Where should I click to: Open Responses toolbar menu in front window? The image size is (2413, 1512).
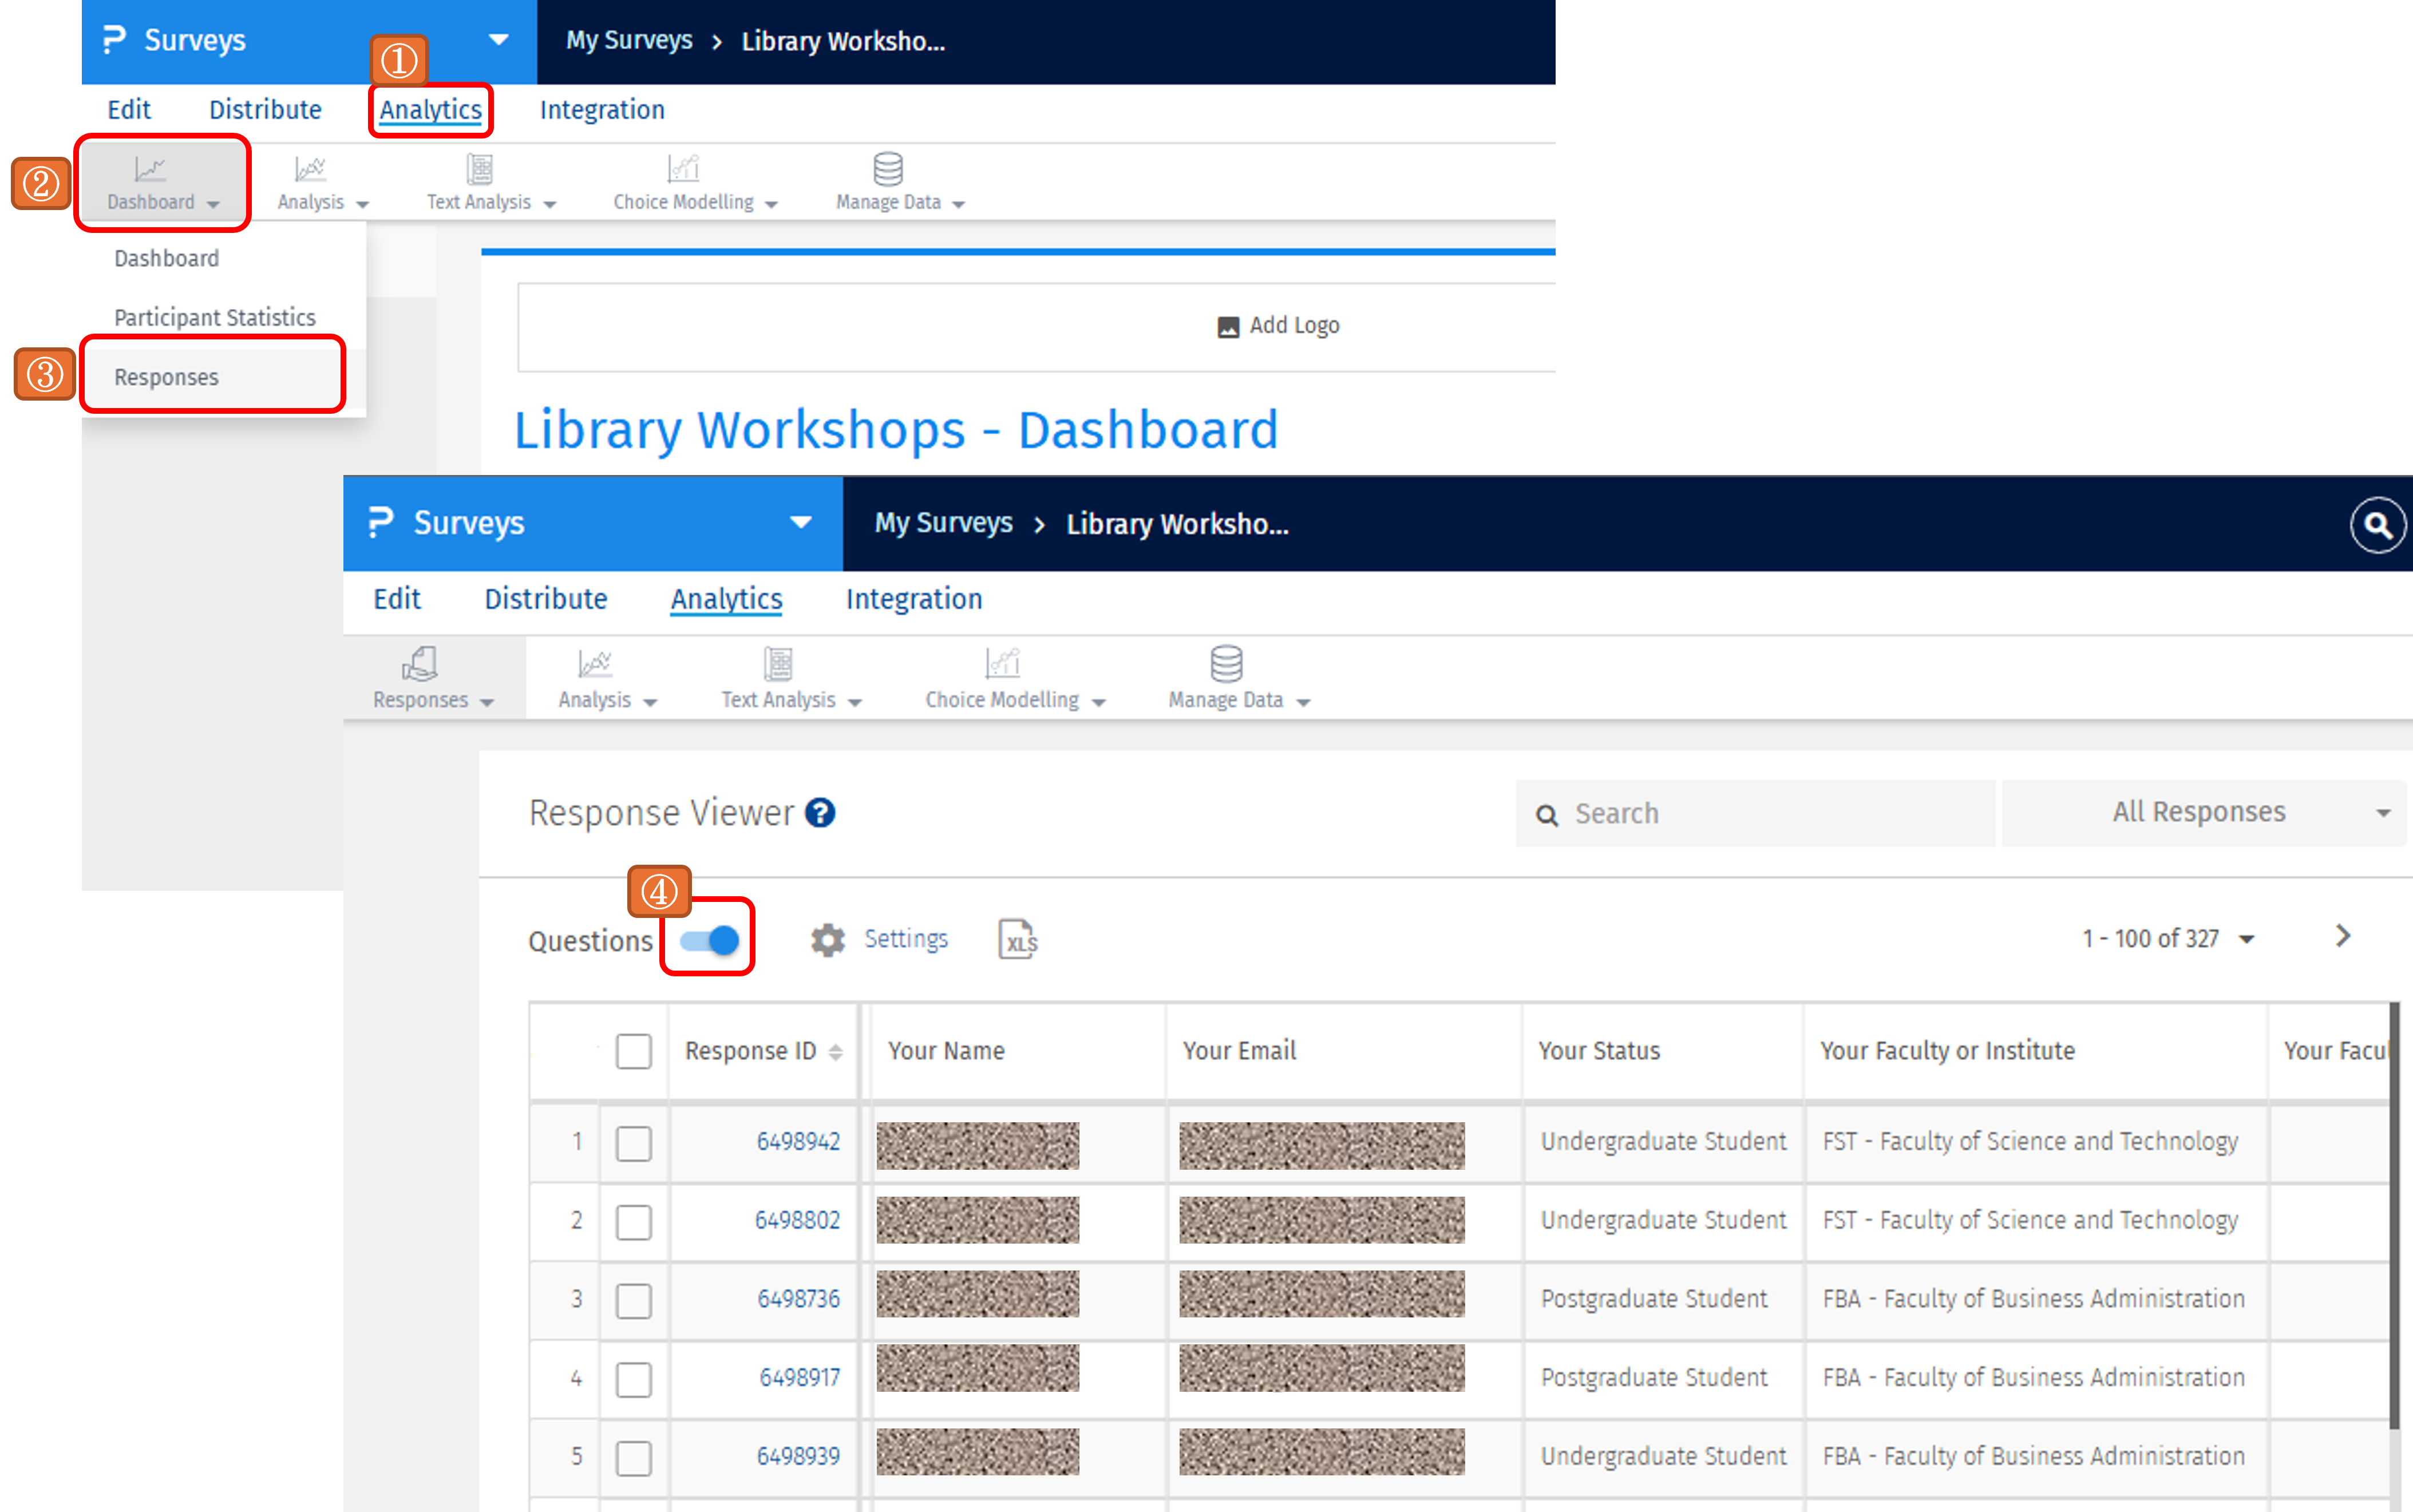point(433,678)
